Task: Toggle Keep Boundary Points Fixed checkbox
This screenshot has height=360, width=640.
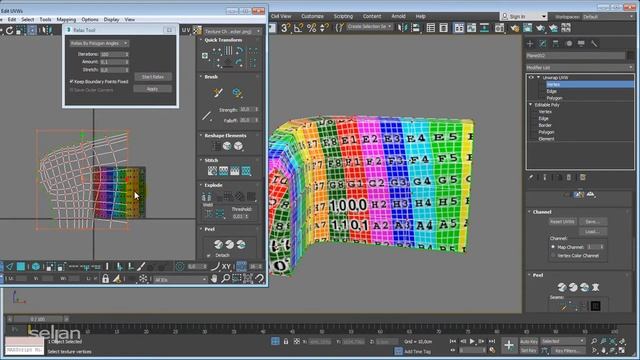Action: pyautogui.click(x=72, y=82)
